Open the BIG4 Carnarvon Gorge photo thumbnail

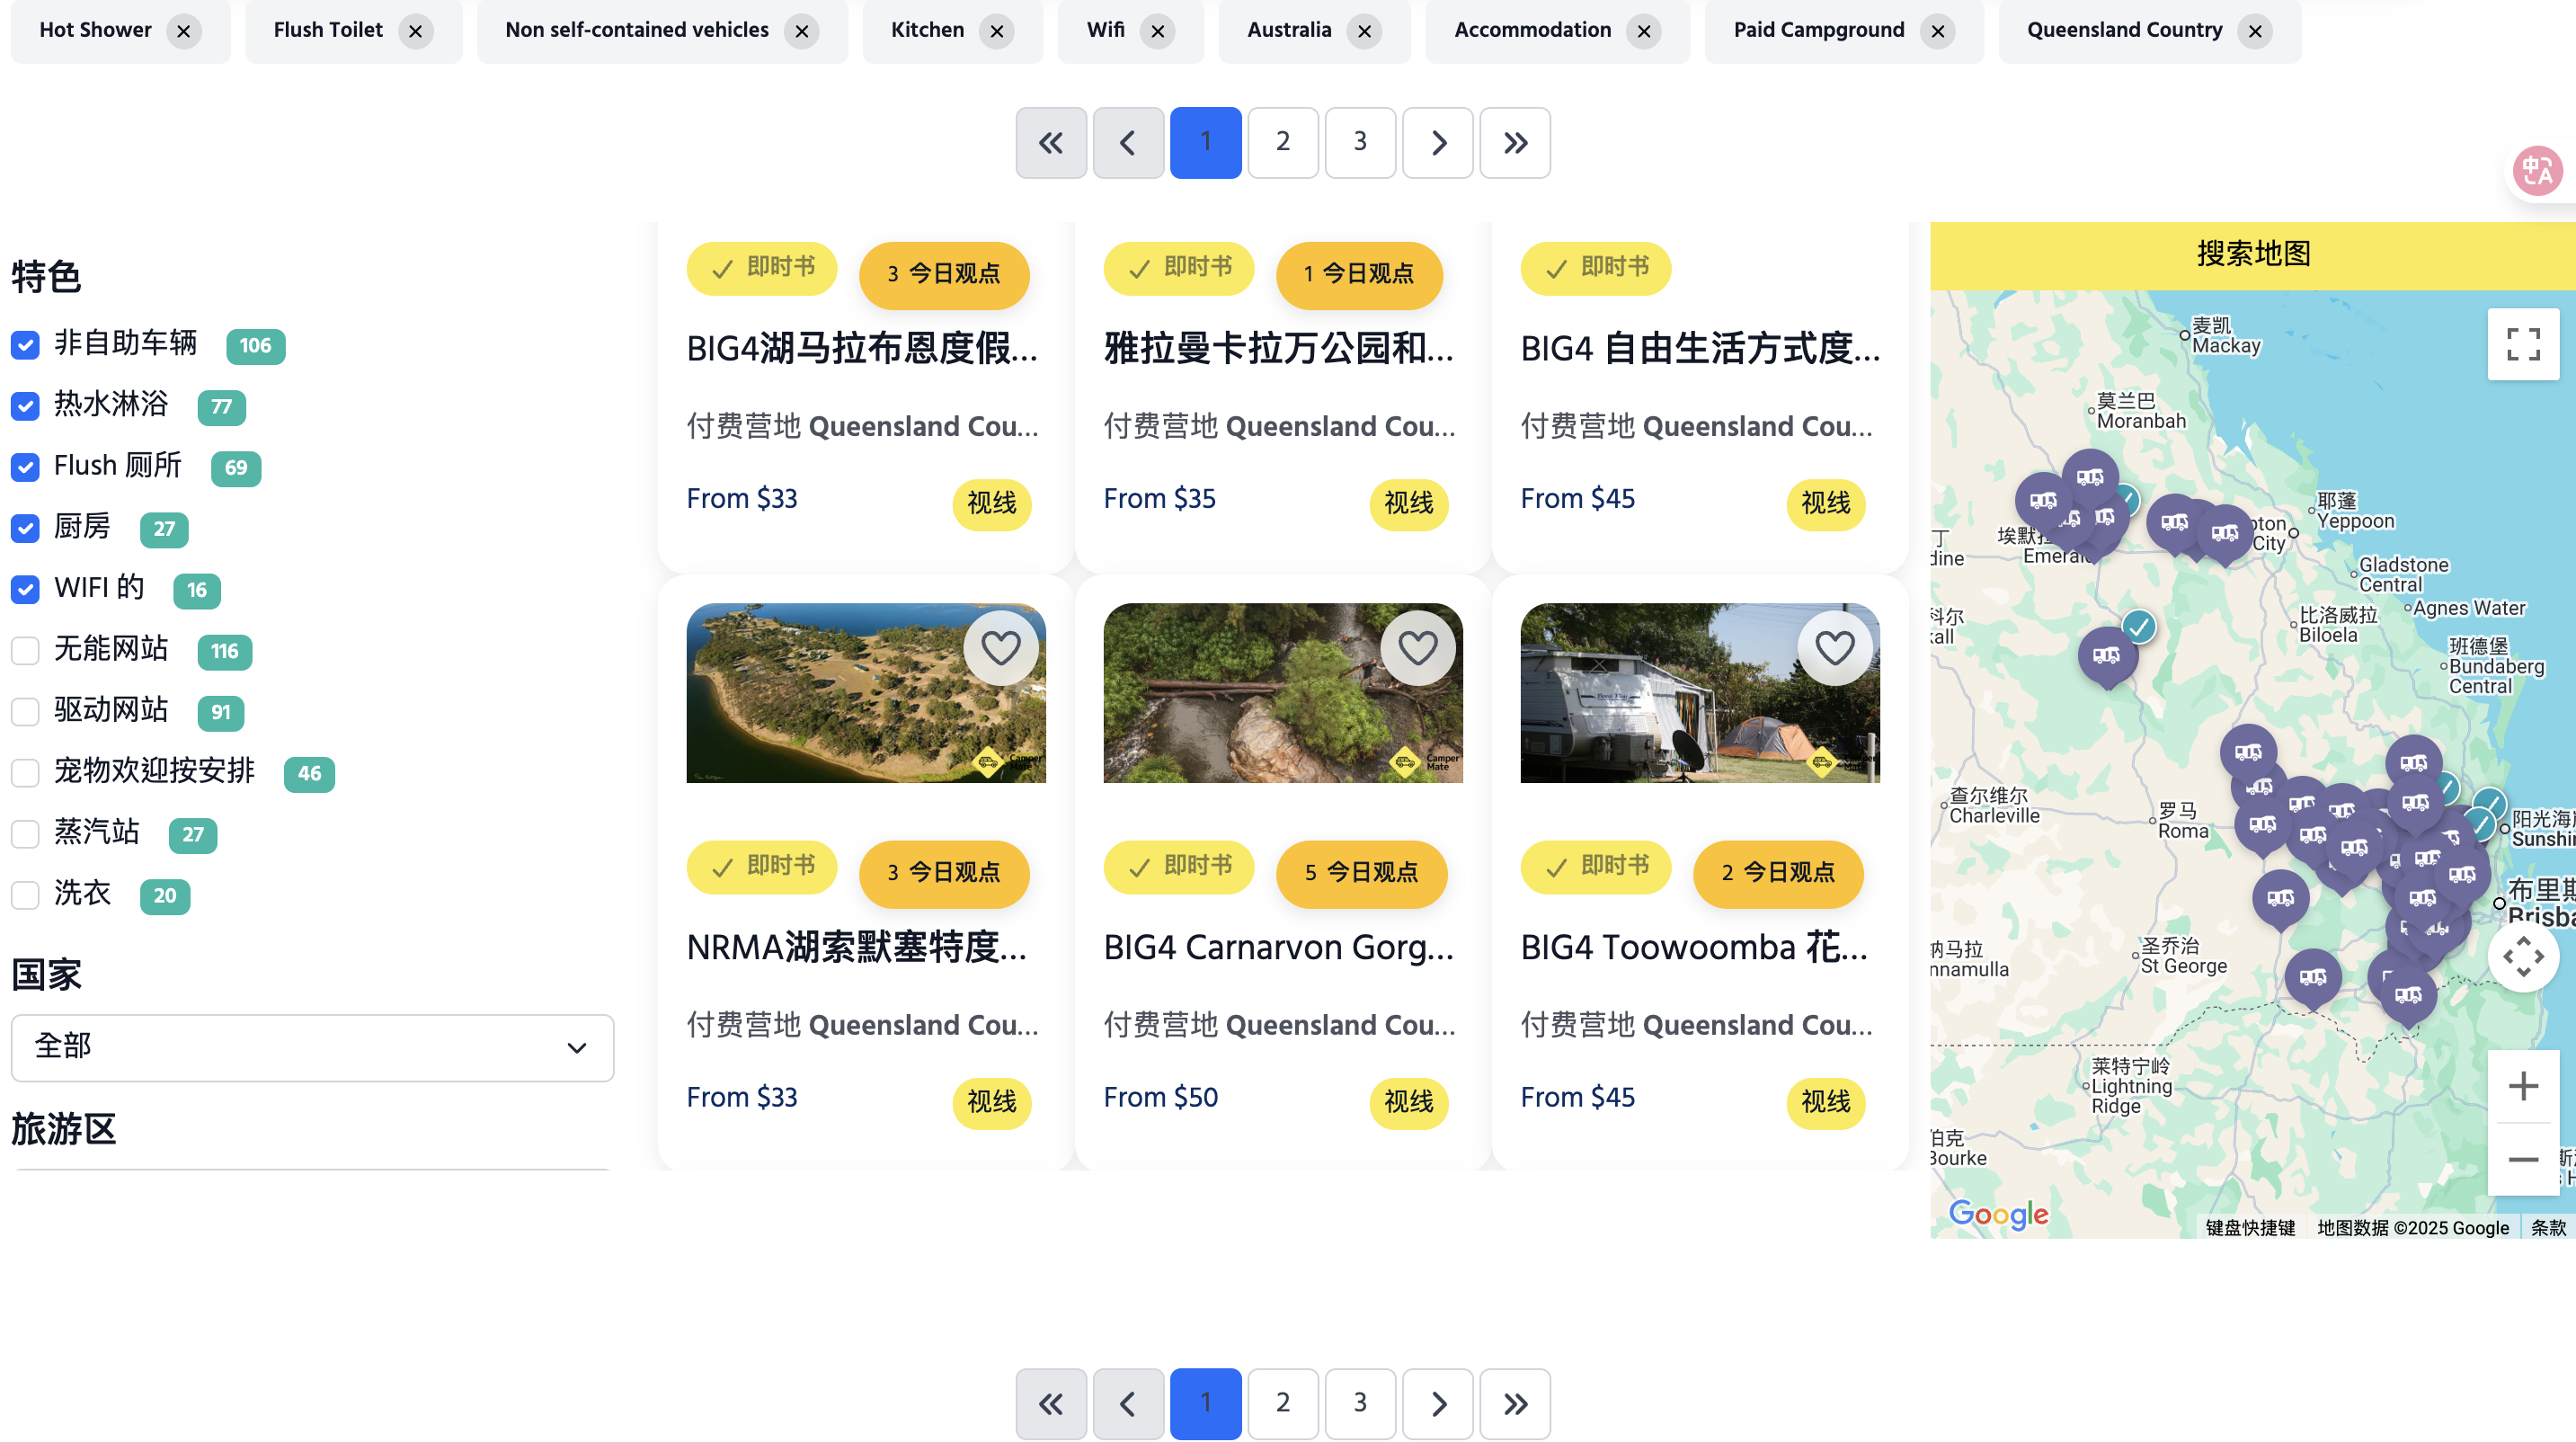click(x=1283, y=692)
